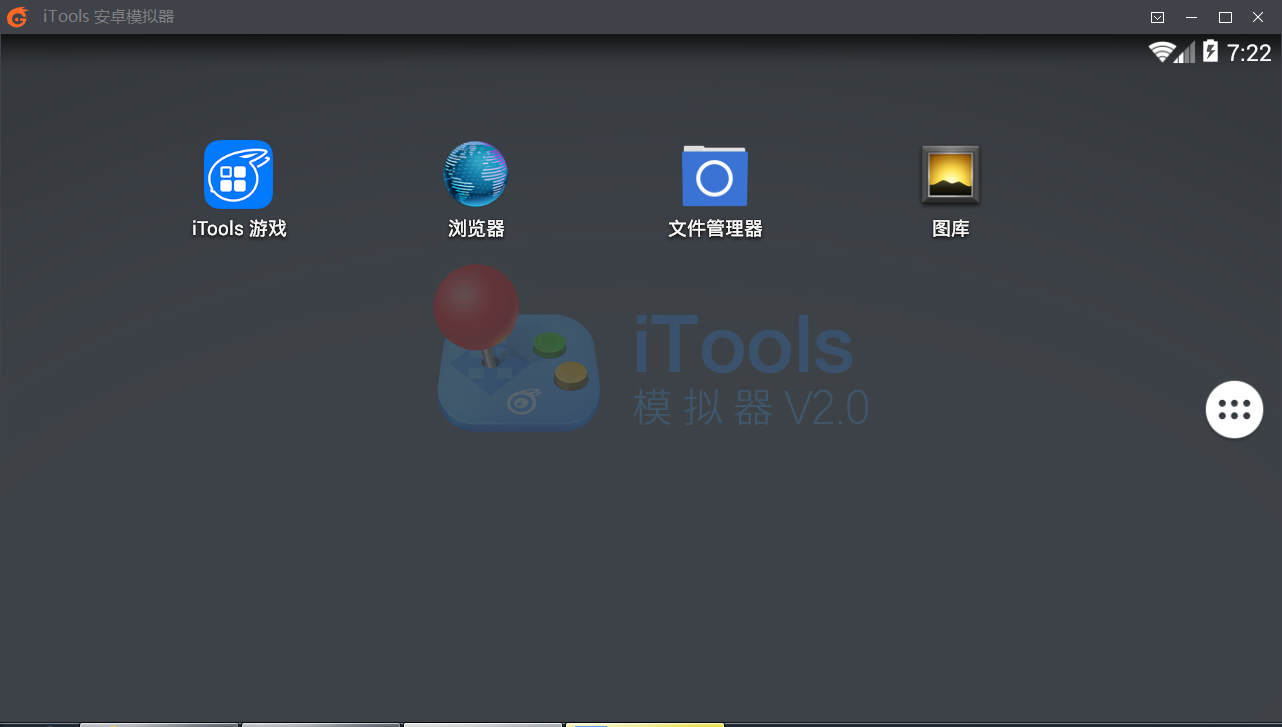This screenshot has height=727, width=1282.
Task: Click the cellular signal strength icon
Action: (1185, 52)
